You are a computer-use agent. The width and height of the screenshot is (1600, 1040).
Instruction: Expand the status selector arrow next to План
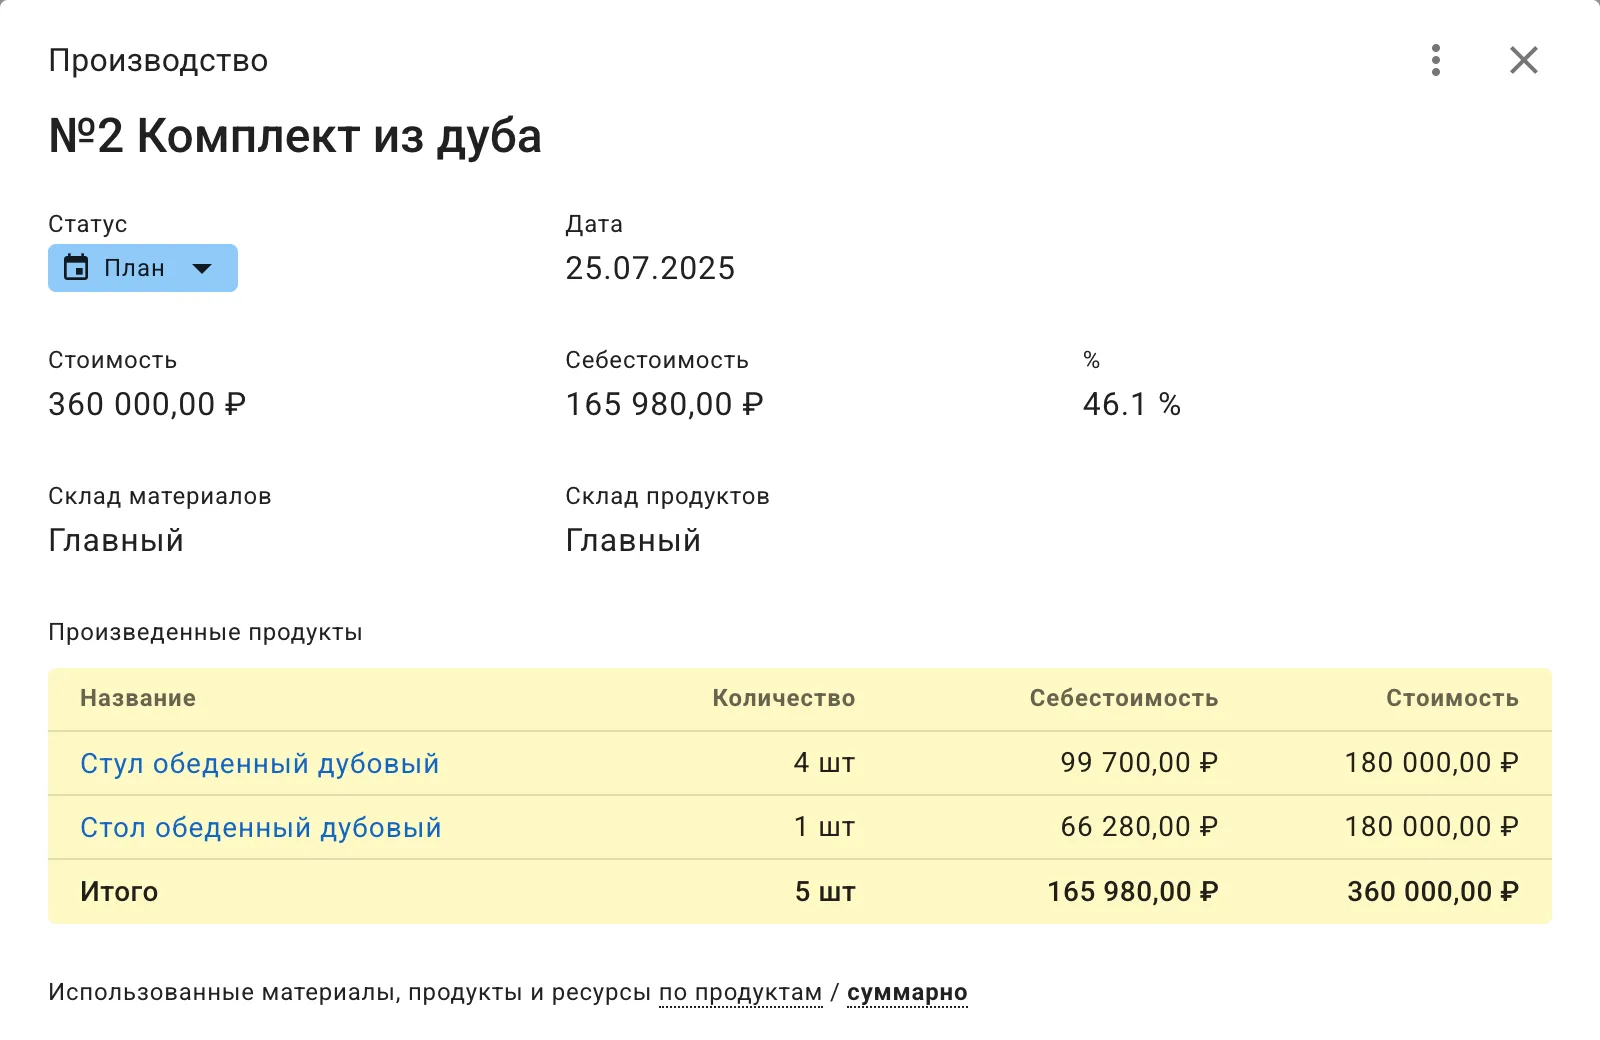[203, 267]
